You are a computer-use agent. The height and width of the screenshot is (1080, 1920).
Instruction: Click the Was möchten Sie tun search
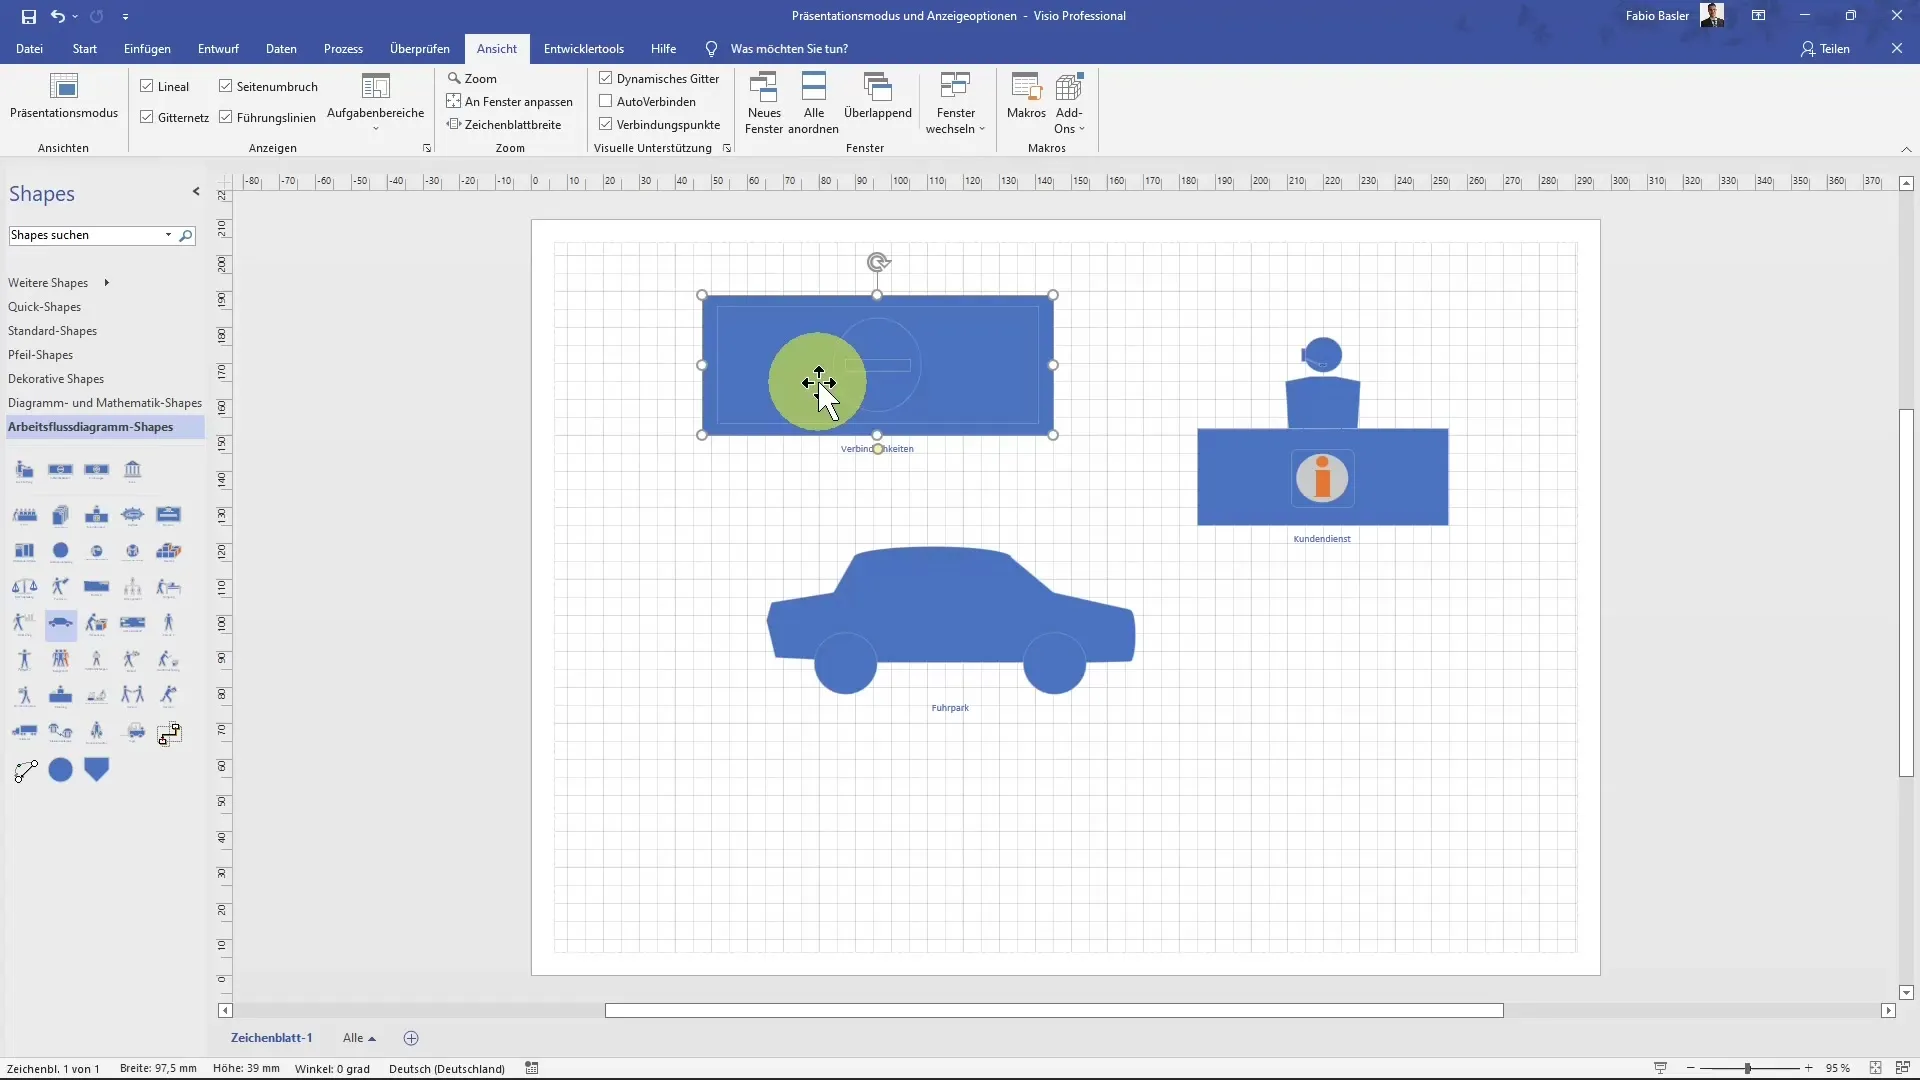point(789,48)
